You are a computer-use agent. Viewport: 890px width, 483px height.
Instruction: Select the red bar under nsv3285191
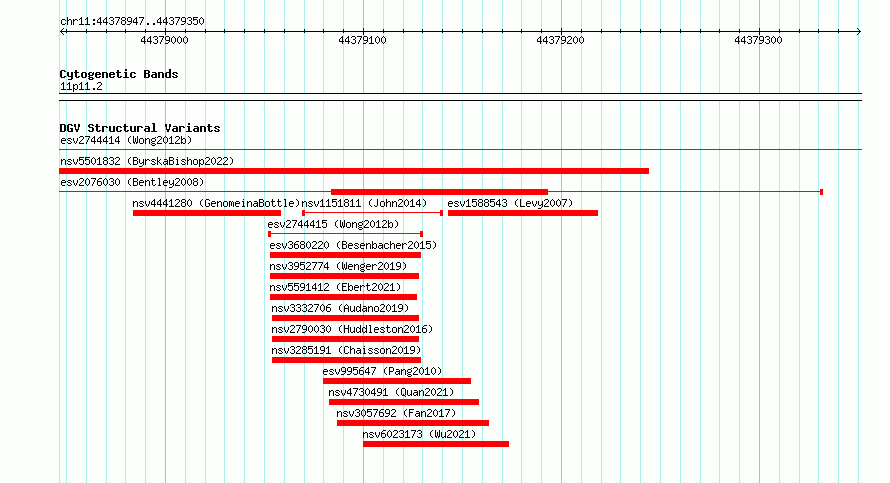point(346,360)
